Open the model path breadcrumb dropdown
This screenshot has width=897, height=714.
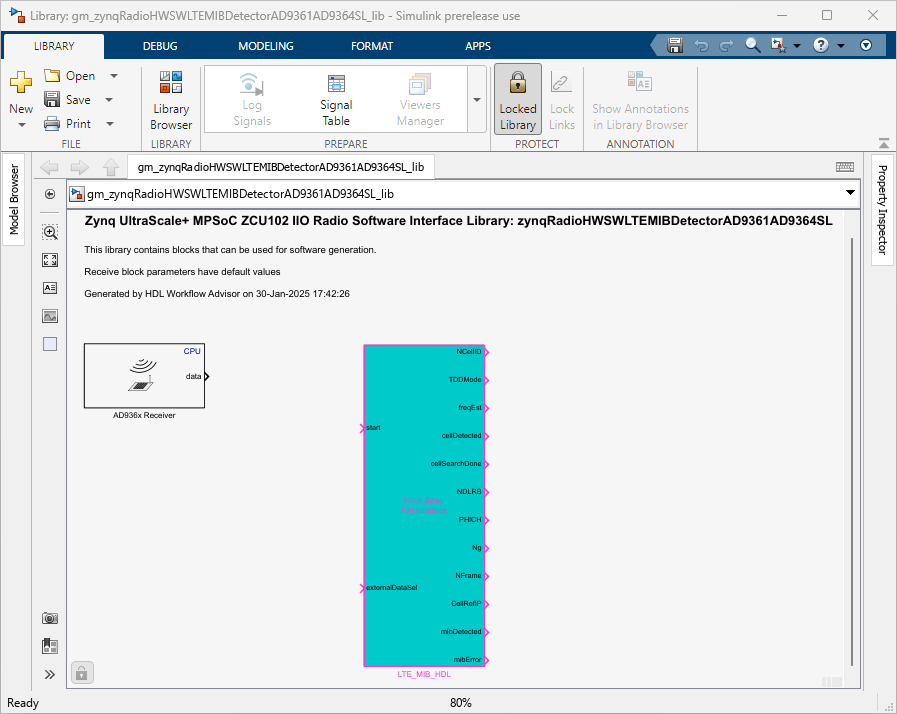click(850, 193)
